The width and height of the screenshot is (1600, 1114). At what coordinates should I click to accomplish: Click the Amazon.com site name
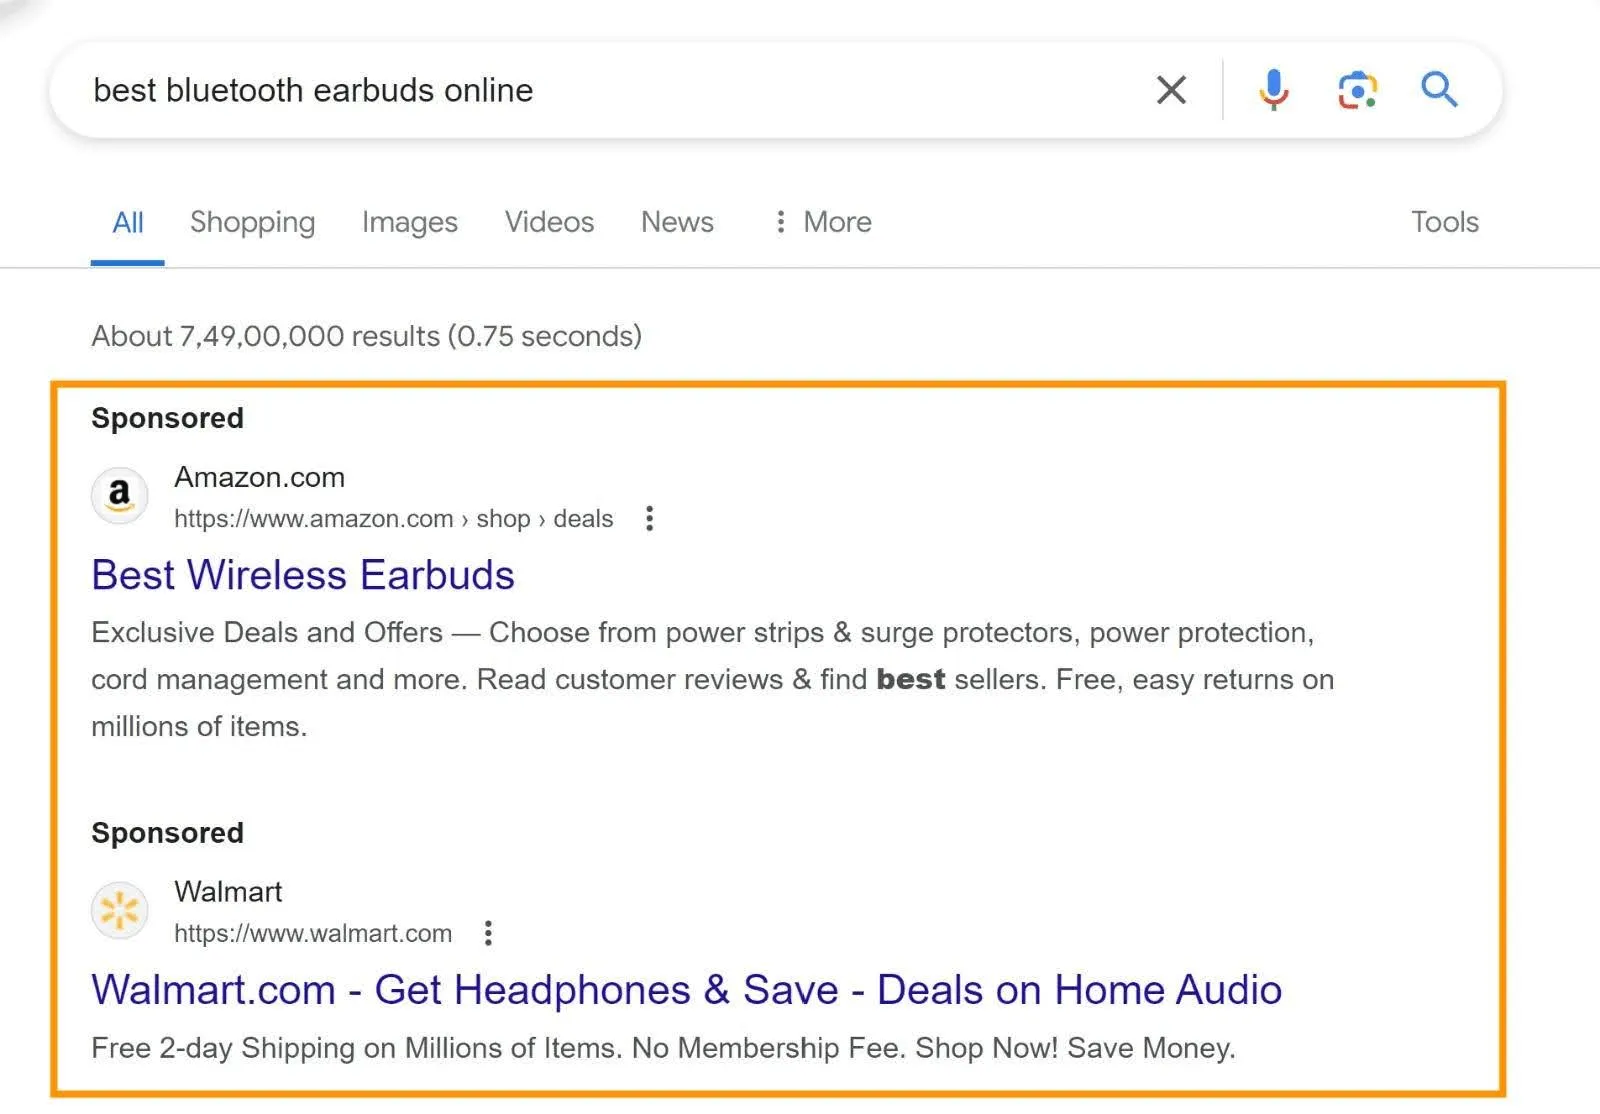pyautogui.click(x=259, y=477)
